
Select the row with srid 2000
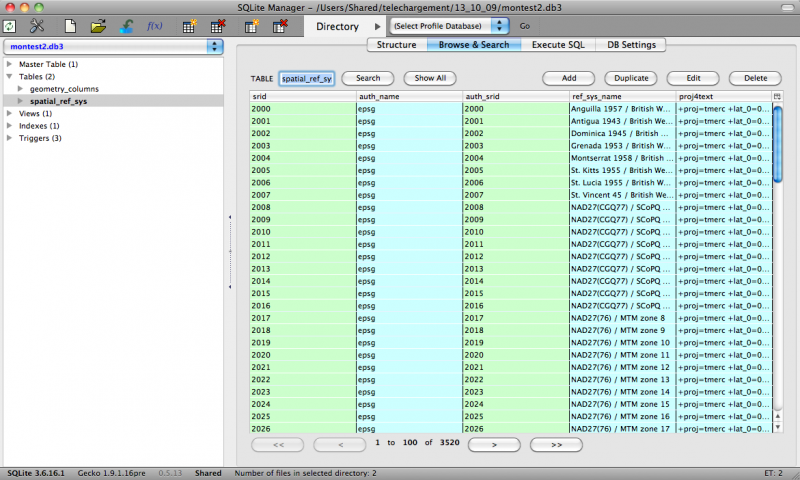click(x=511, y=109)
